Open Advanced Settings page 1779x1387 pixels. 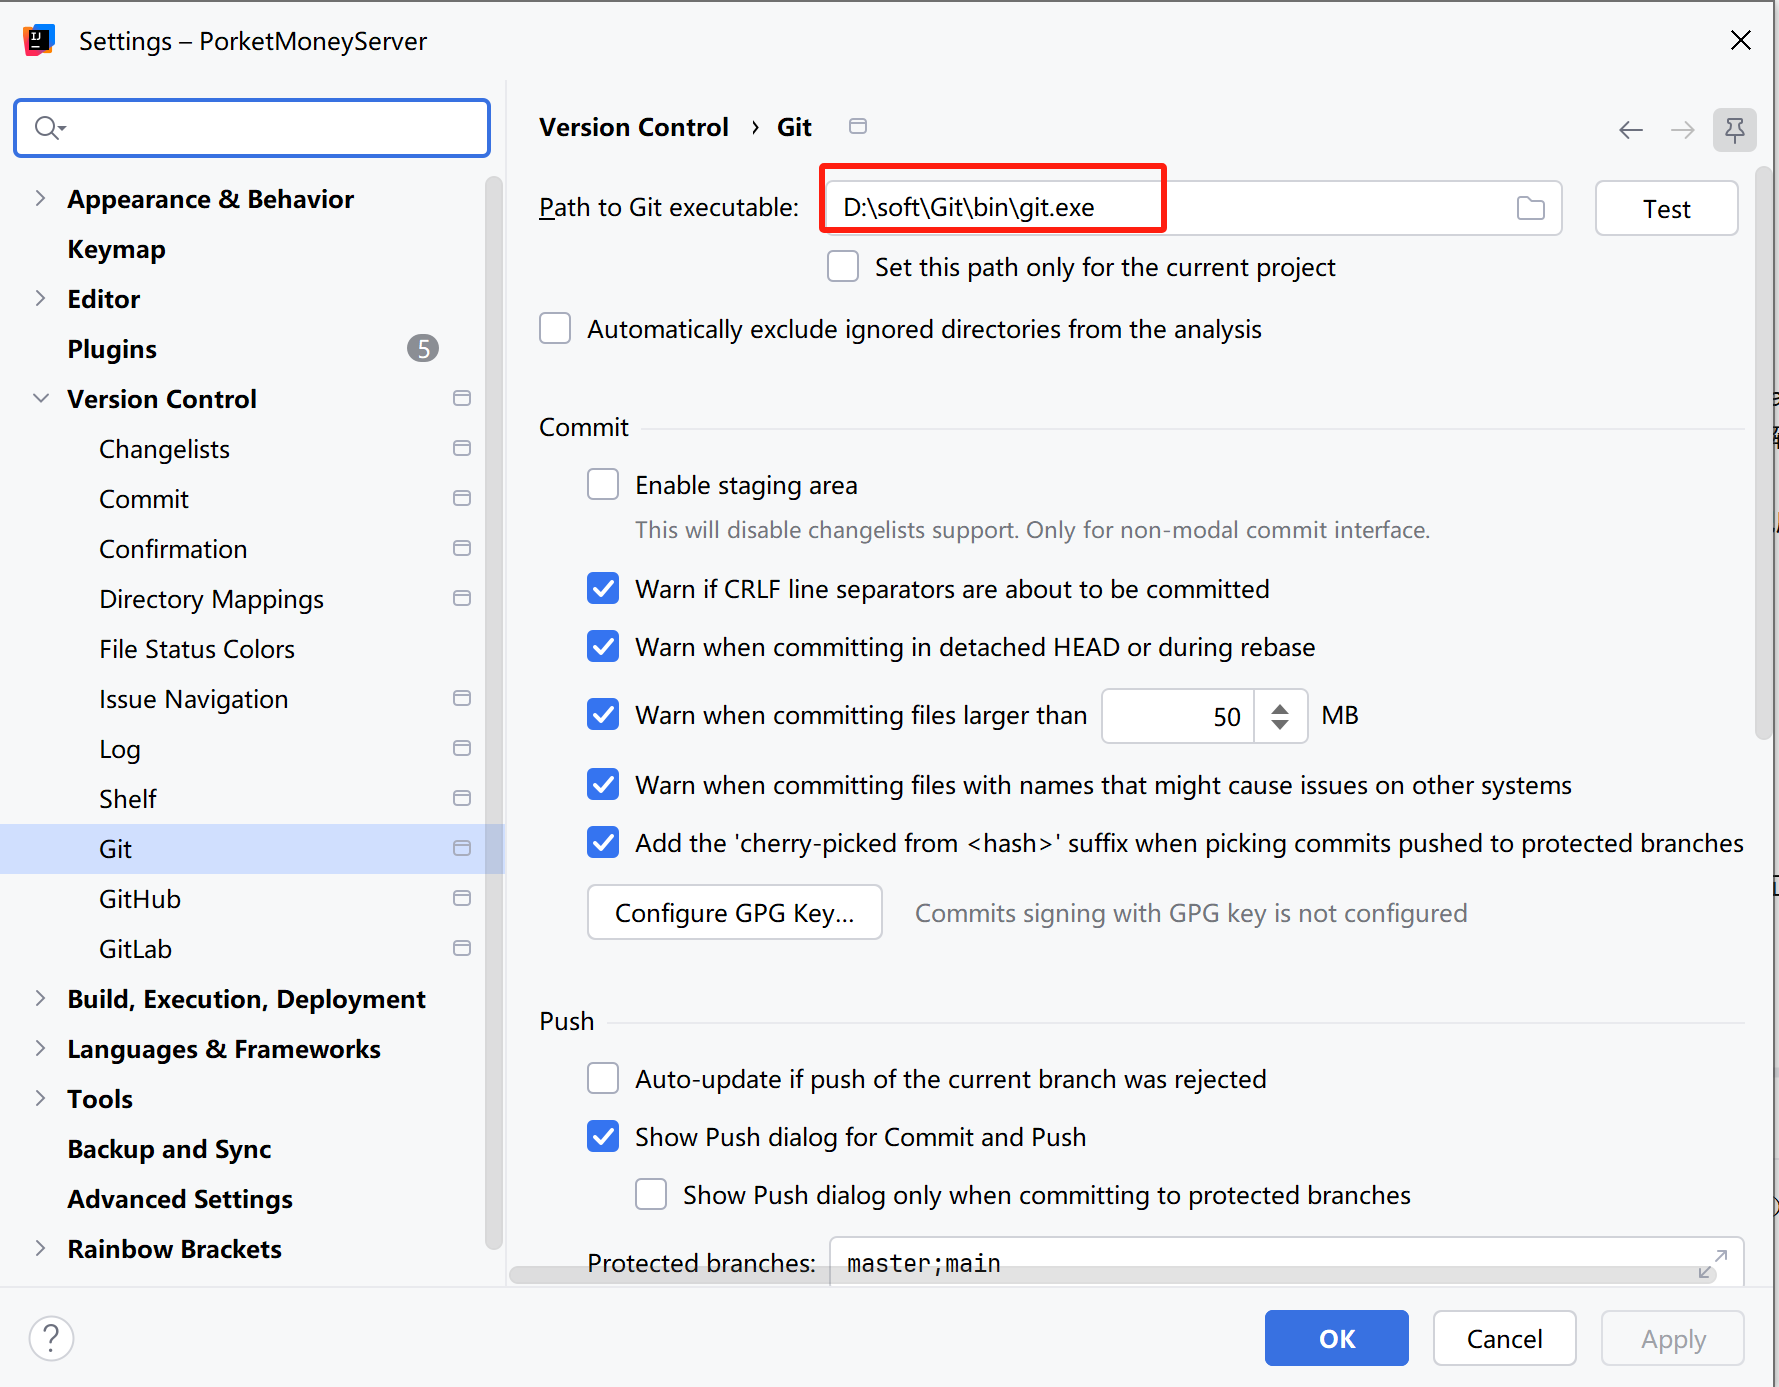[x=180, y=1199]
